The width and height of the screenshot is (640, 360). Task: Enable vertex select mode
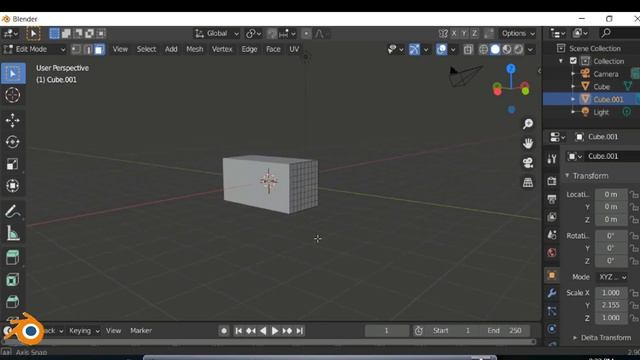76,49
